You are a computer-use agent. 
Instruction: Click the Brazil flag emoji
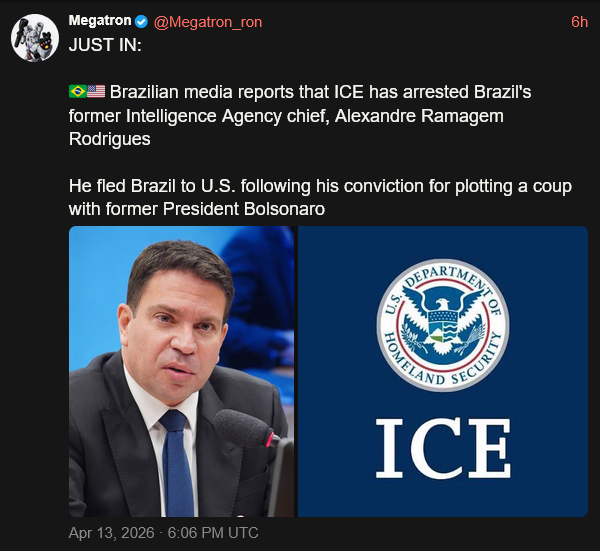(78, 92)
